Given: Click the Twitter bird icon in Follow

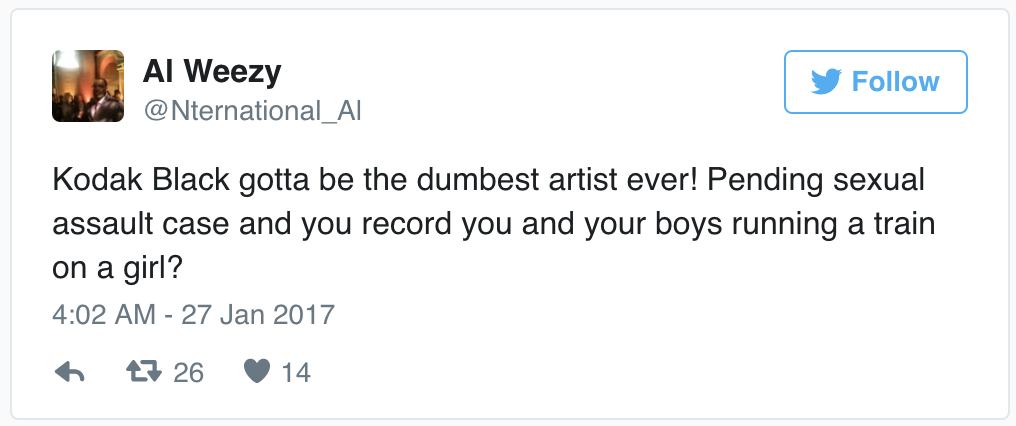Looking at the screenshot, I should (826, 82).
